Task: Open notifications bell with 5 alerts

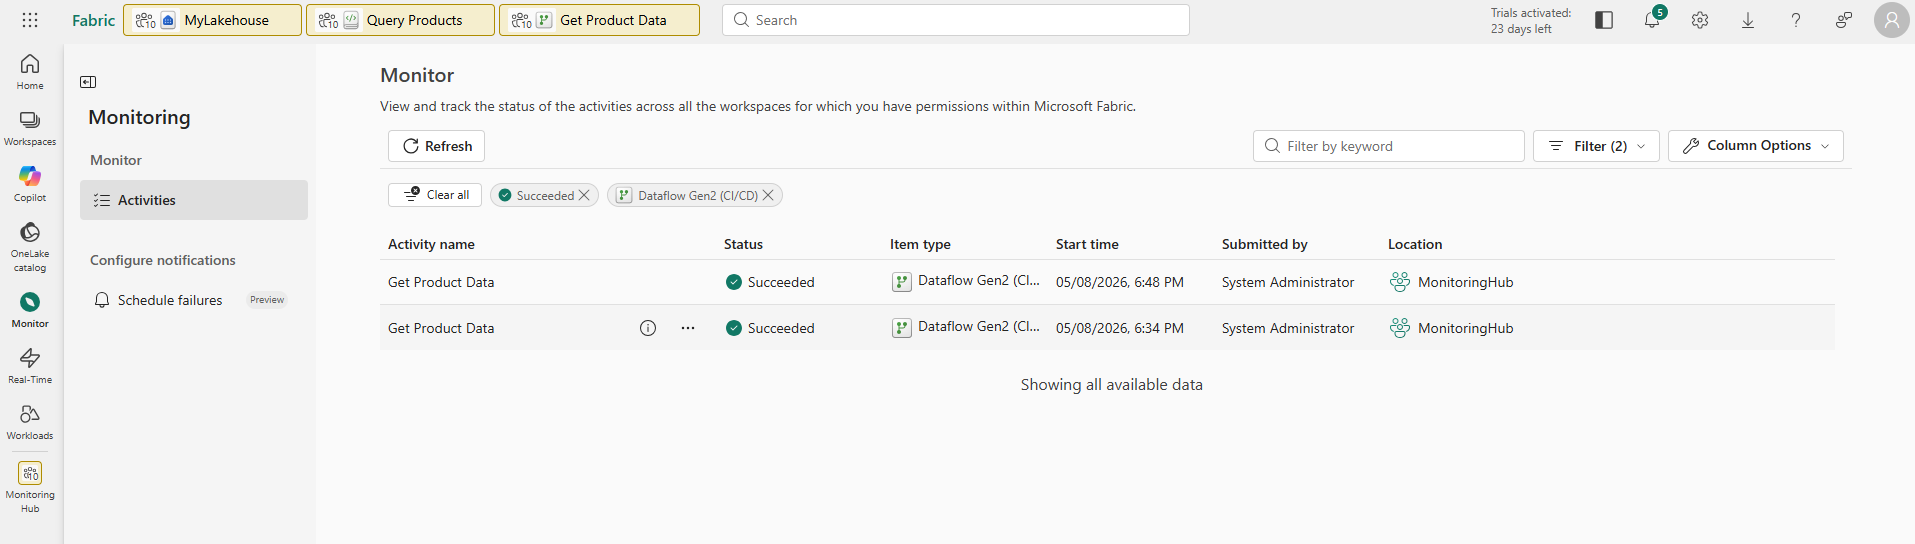Action: tap(1652, 20)
